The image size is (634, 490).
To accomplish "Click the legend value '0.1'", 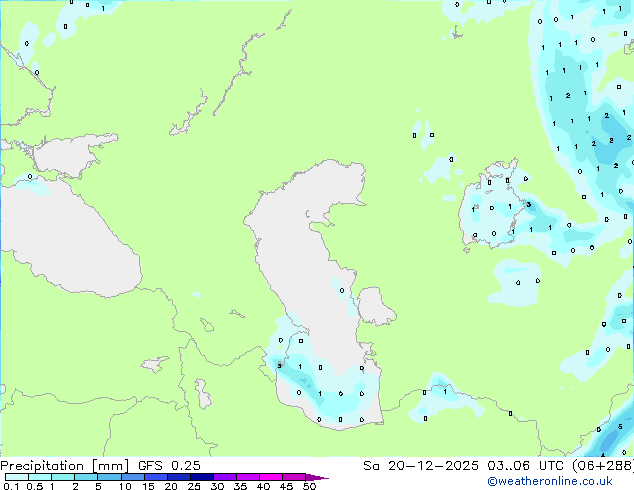I will [x=11, y=486].
